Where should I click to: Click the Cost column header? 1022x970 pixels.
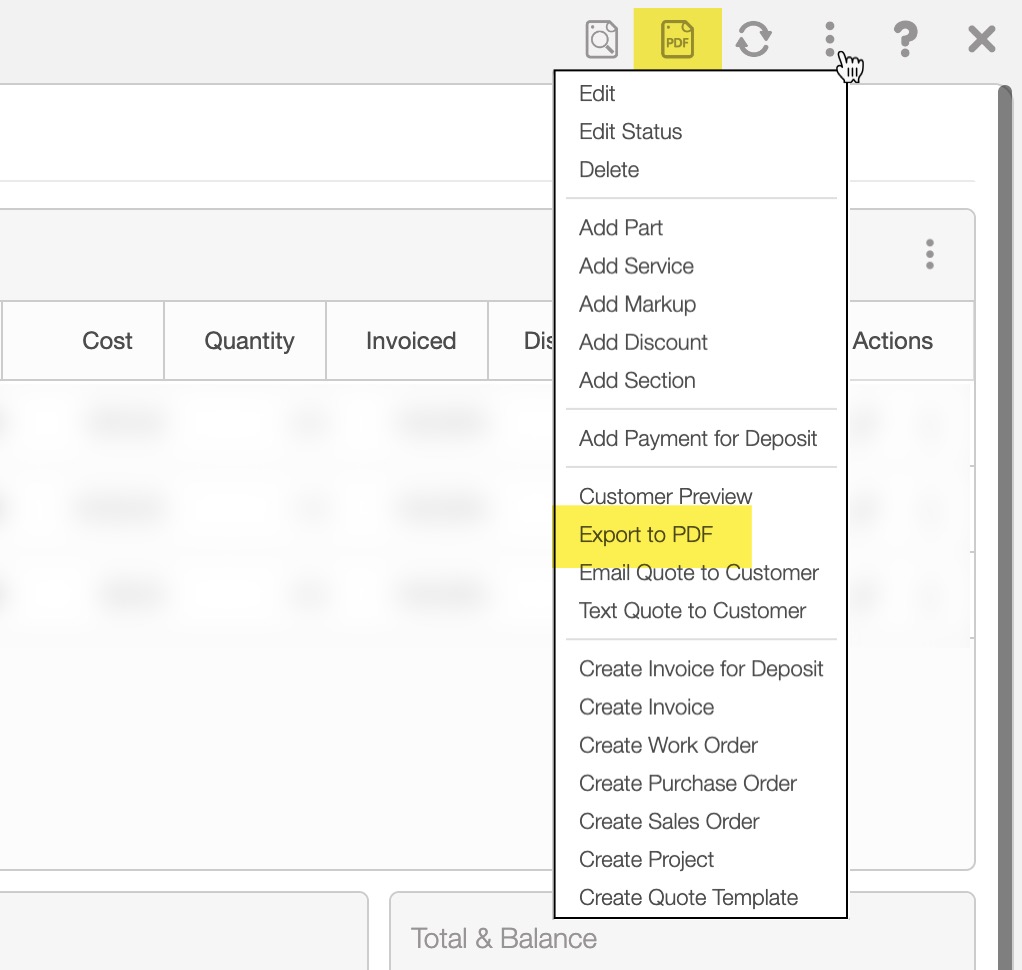107,341
